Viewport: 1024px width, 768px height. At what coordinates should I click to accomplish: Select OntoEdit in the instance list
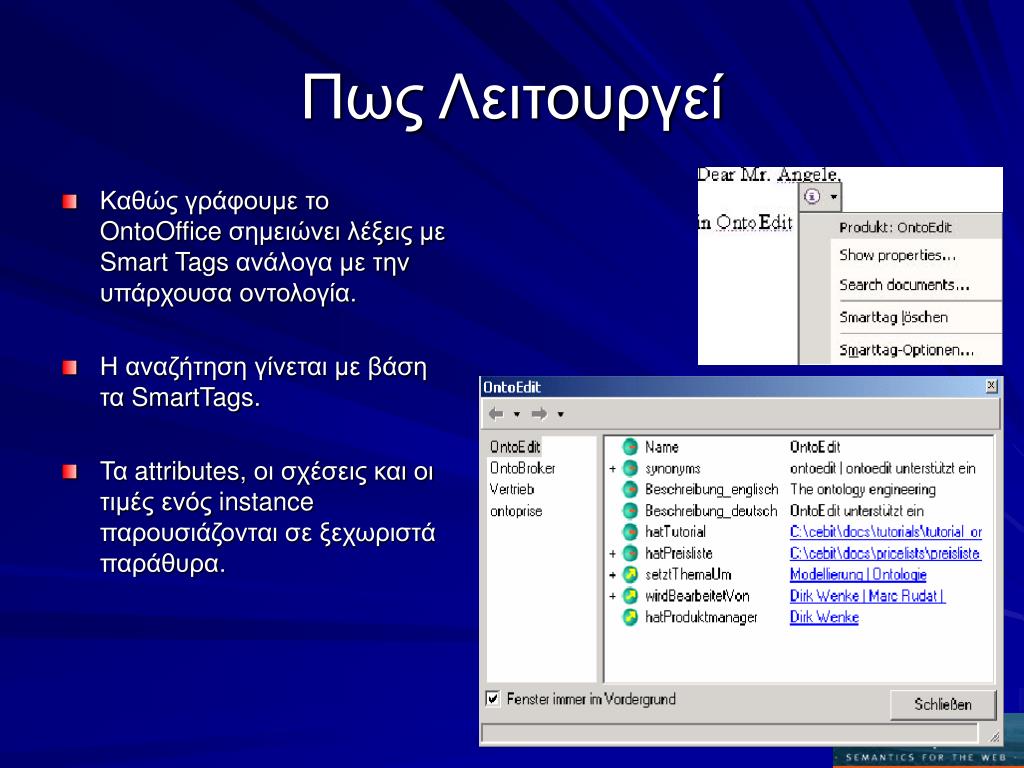tap(515, 447)
